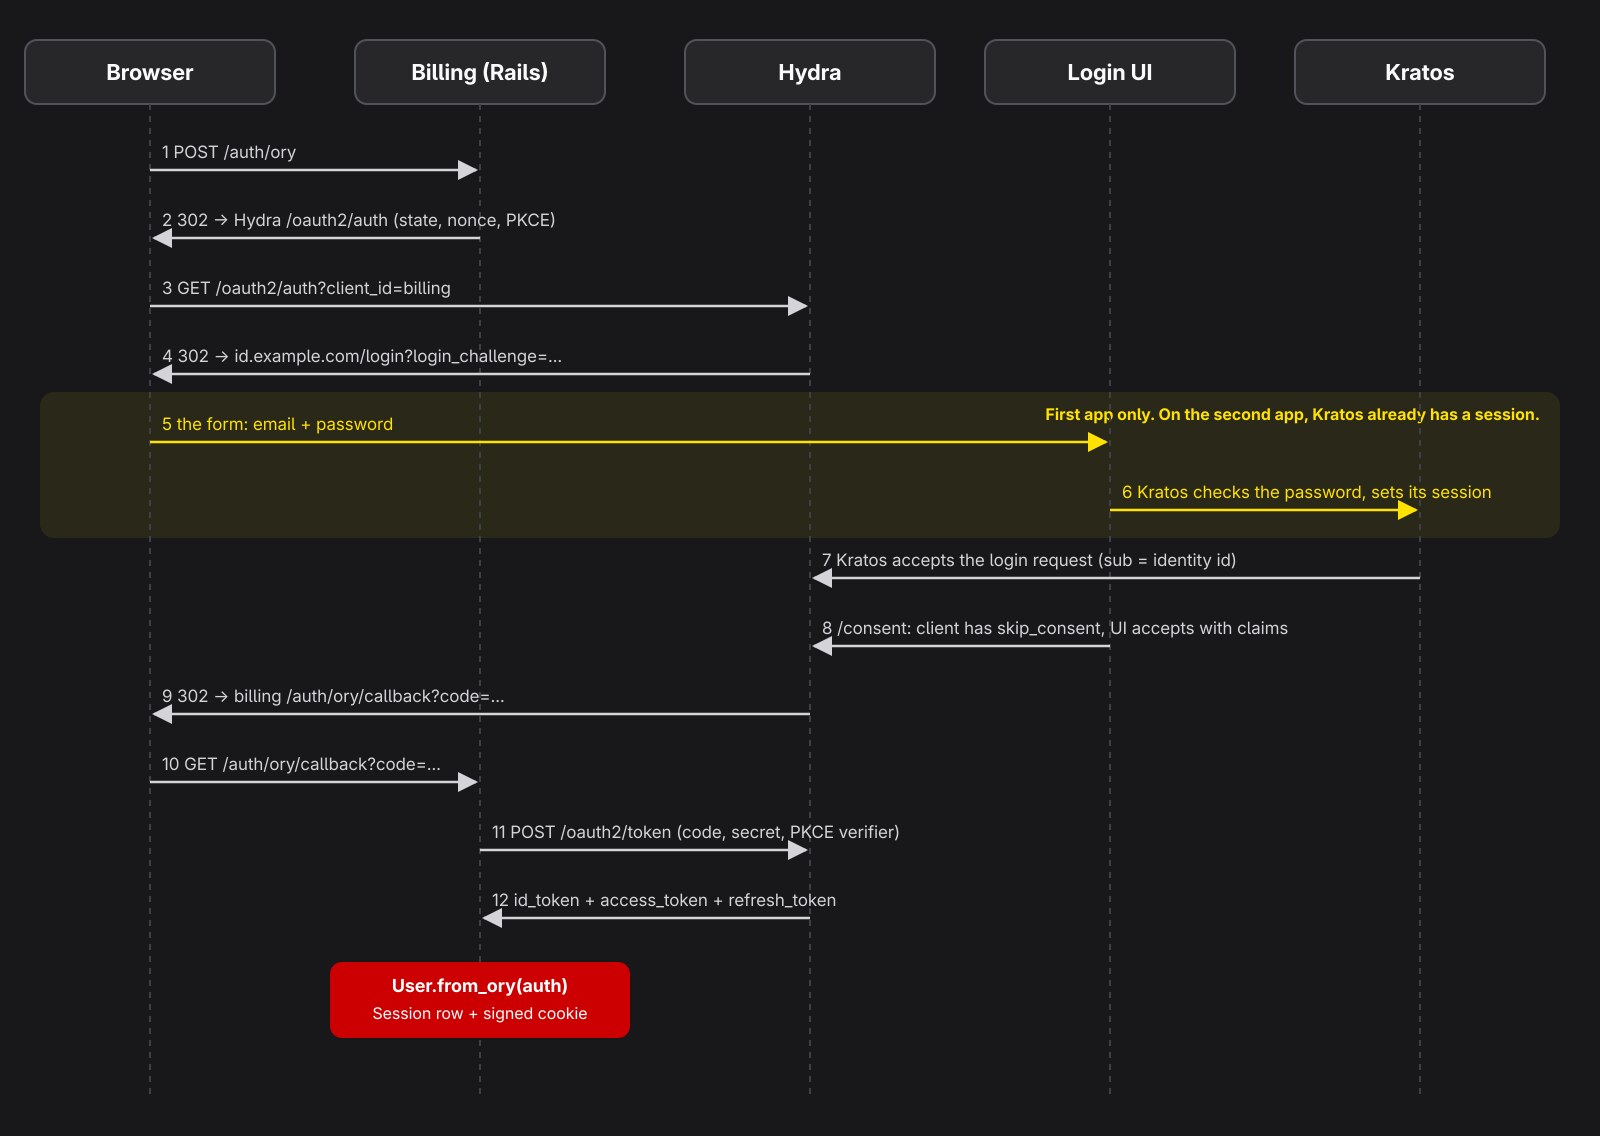Click "5 the form: email + password"
The height and width of the screenshot is (1136, 1600).
pyautogui.click(x=277, y=424)
